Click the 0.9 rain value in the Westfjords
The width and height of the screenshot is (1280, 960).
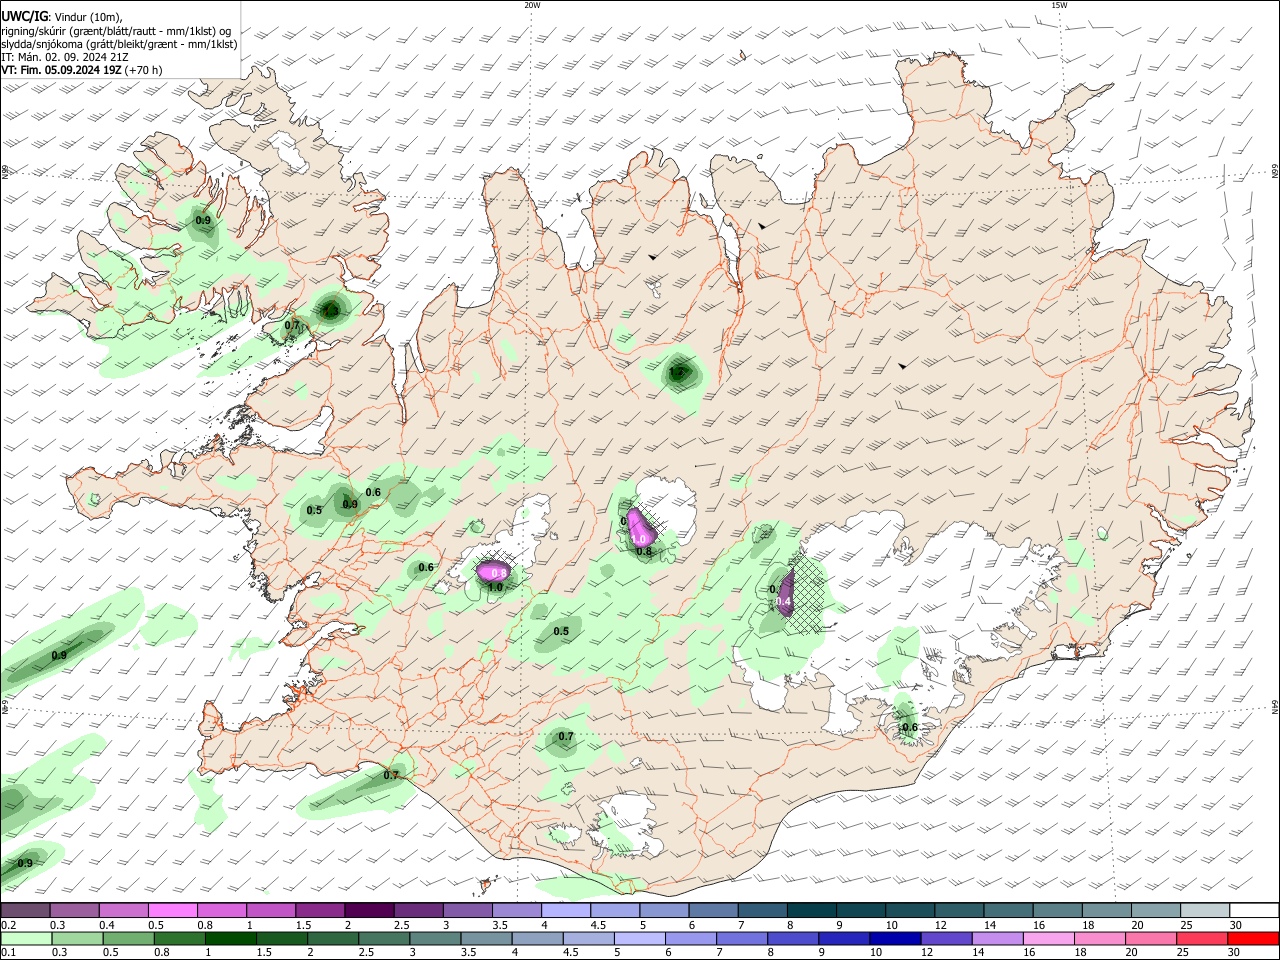pos(203,220)
